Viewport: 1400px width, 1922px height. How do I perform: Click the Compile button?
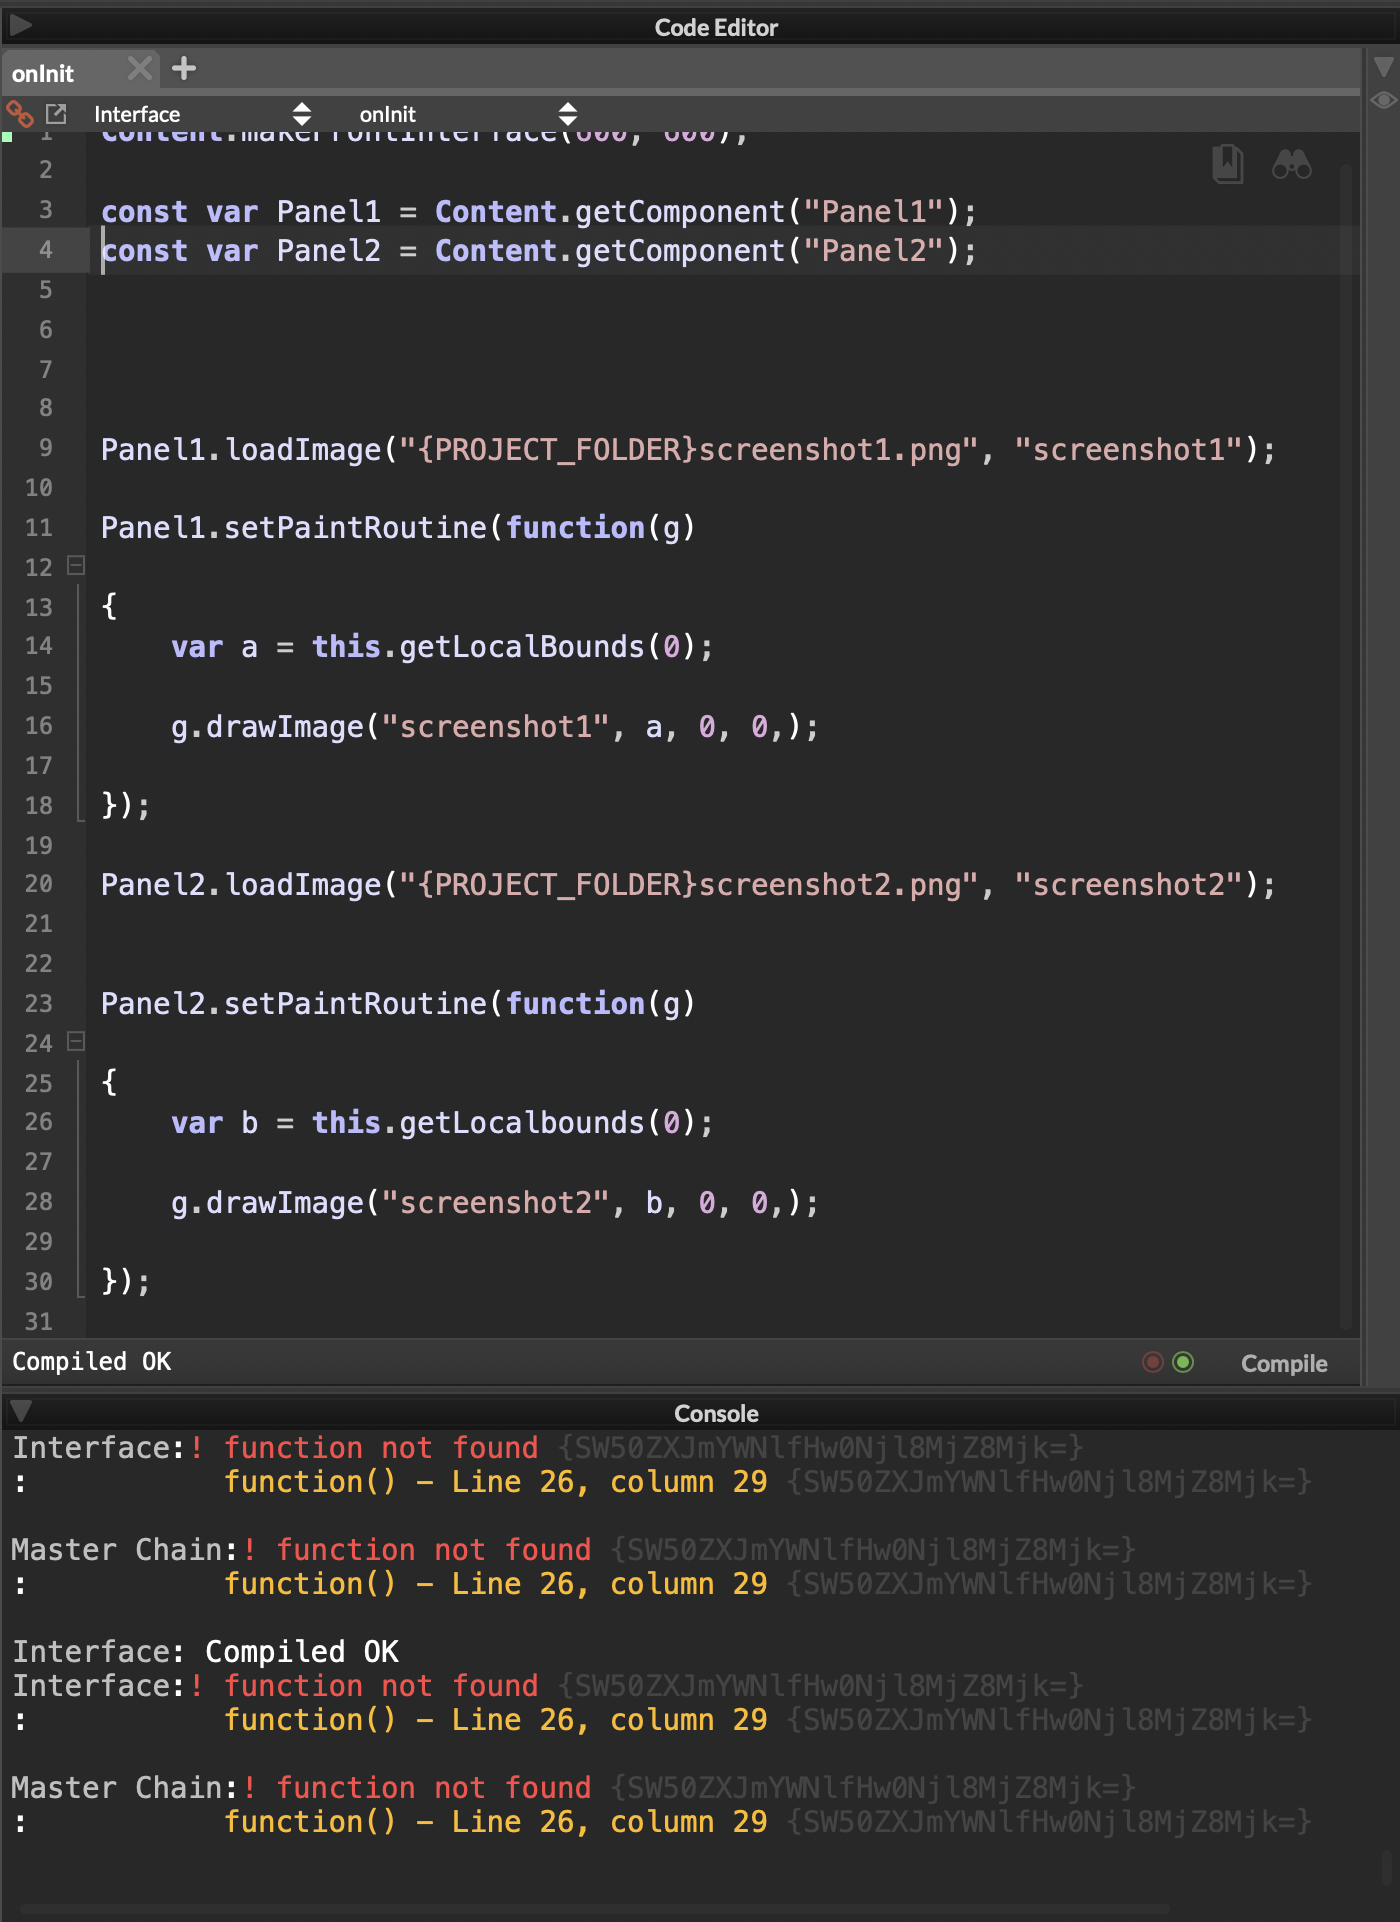[1284, 1363]
